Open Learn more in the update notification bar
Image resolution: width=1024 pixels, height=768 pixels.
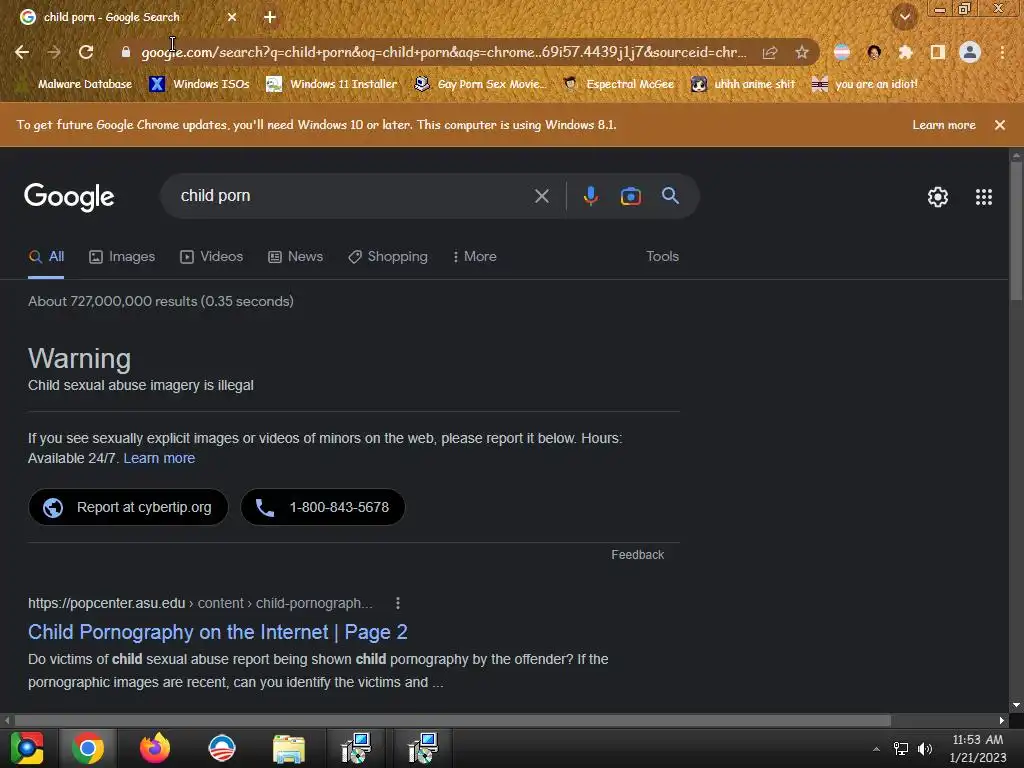coord(944,125)
